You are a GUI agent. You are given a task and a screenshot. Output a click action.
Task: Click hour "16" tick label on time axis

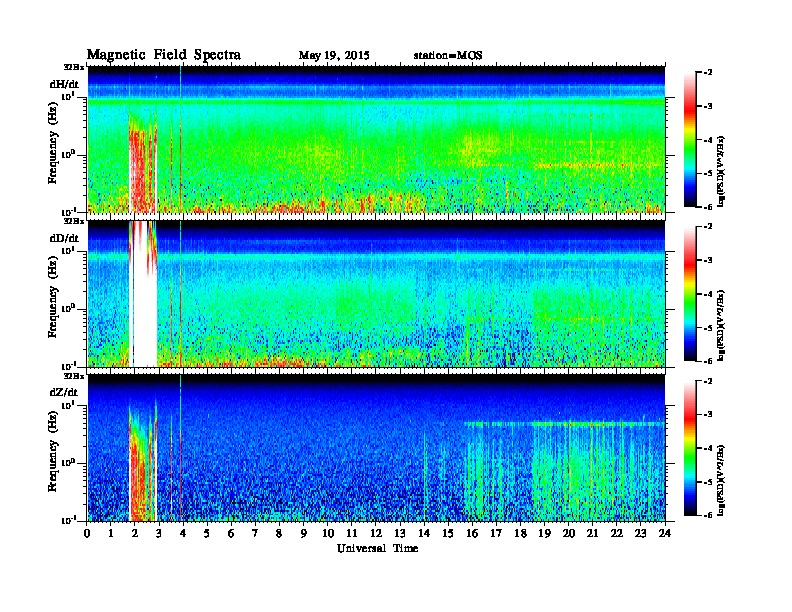coord(472,533)
